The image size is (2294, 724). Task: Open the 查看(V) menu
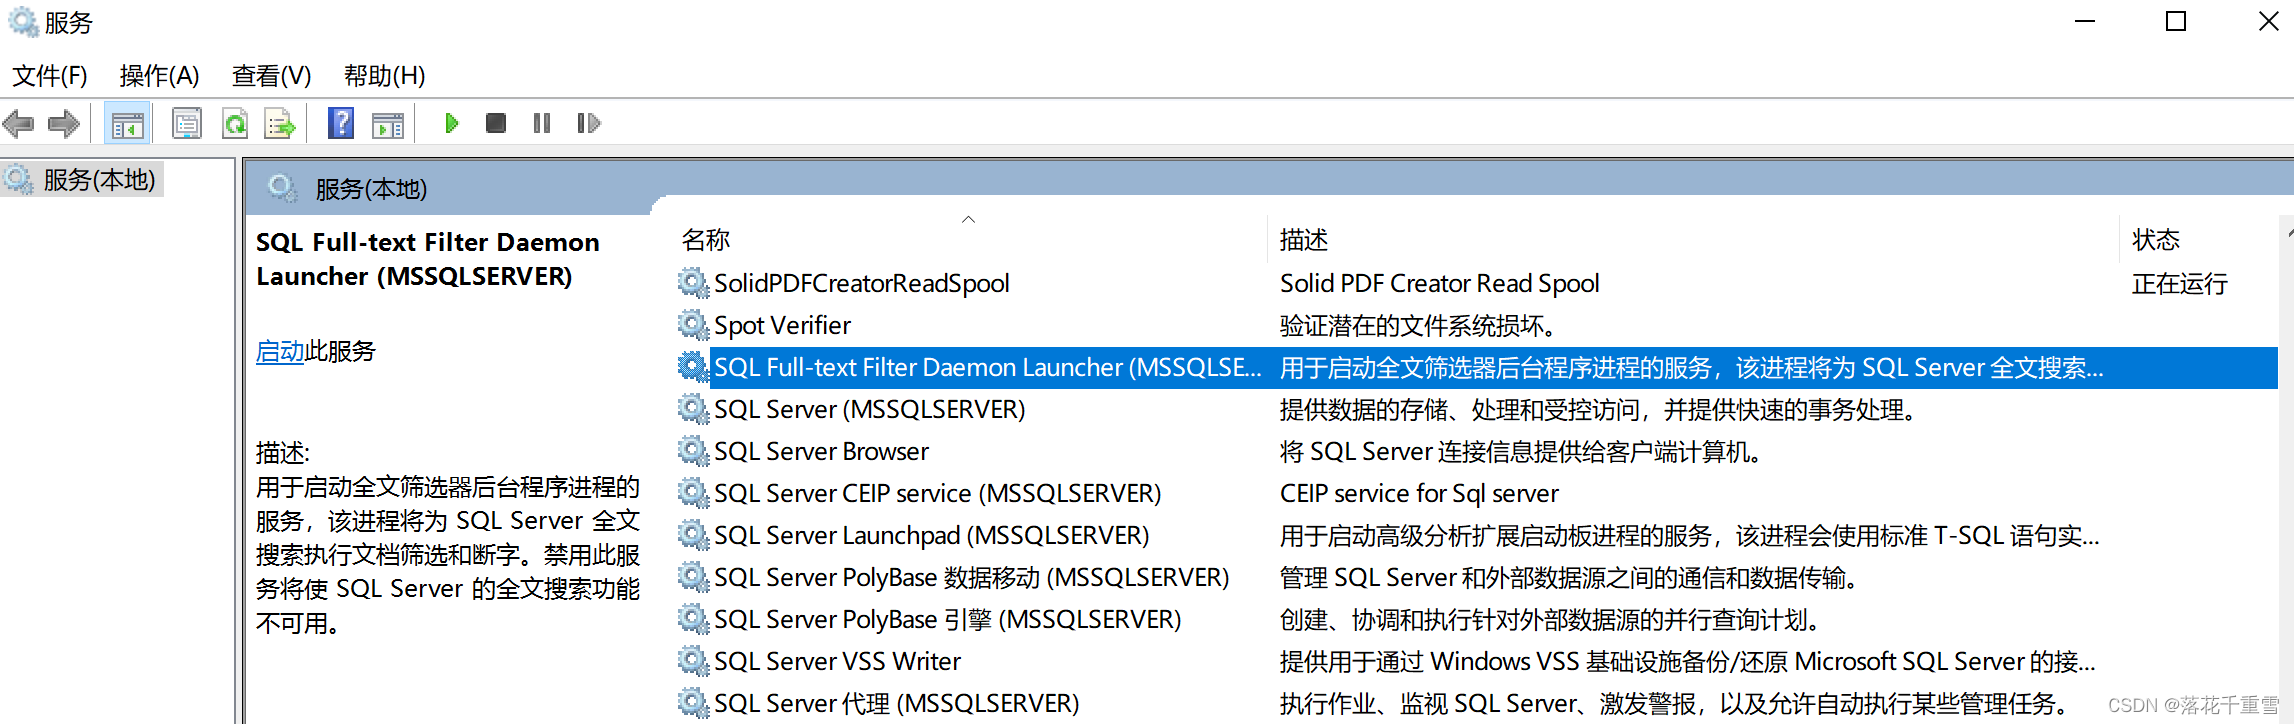pos(271,75)
